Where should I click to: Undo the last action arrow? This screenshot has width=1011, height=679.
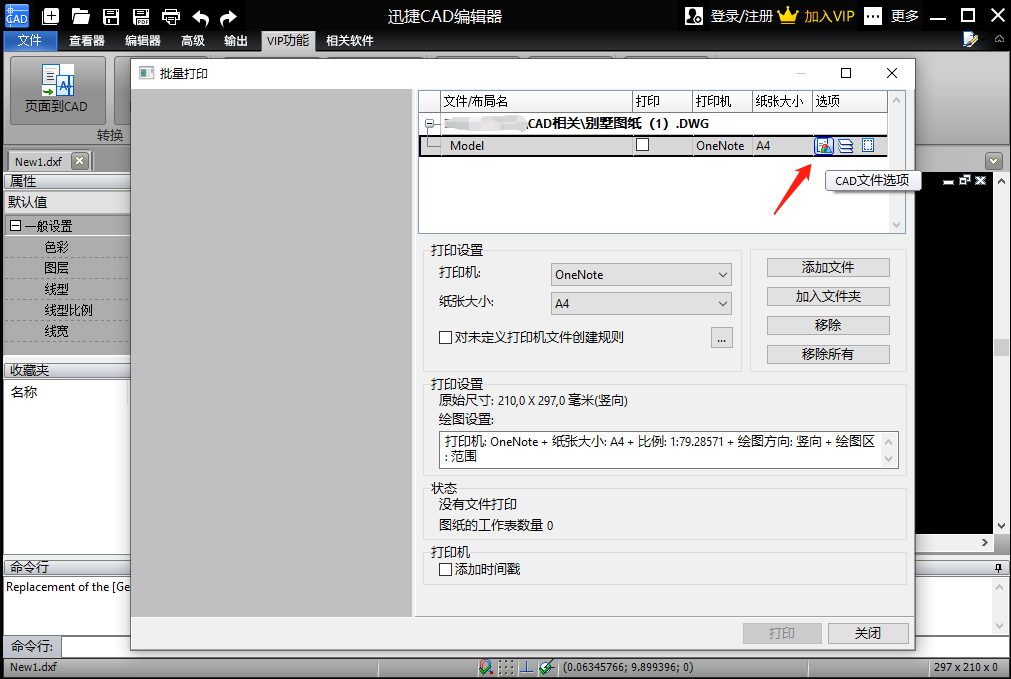click(x=201, y=17)
